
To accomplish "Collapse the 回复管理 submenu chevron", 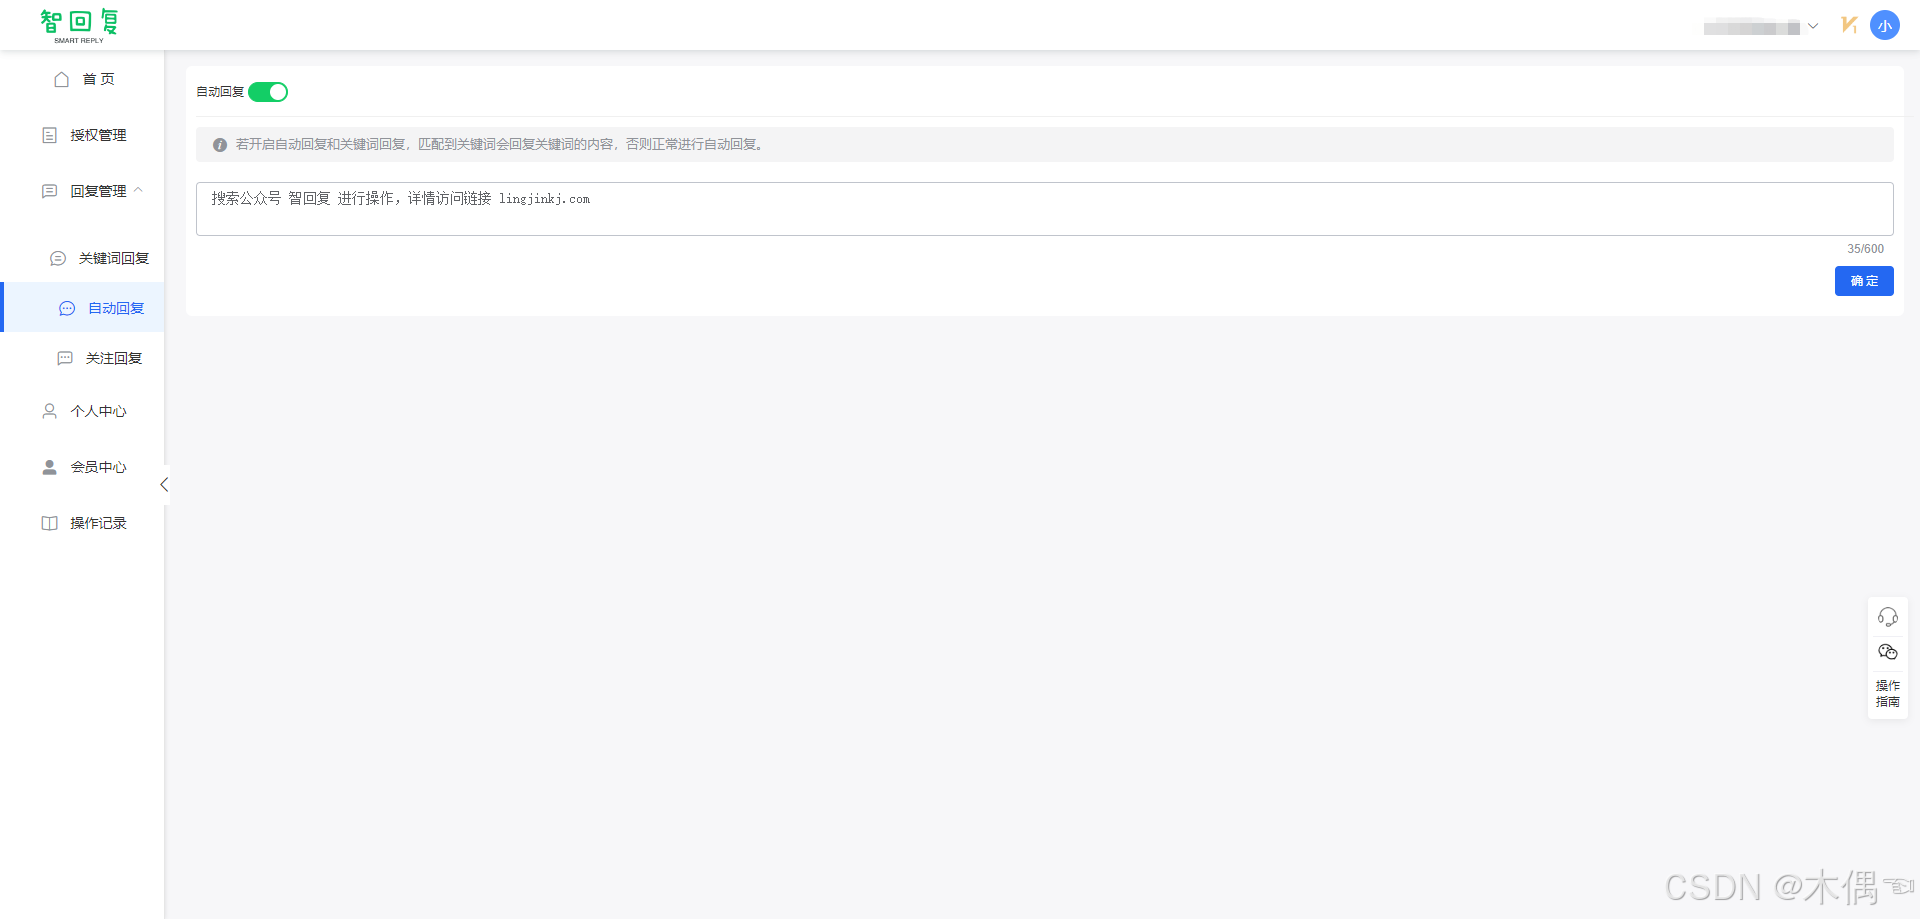I will click(x=138, y=190).
